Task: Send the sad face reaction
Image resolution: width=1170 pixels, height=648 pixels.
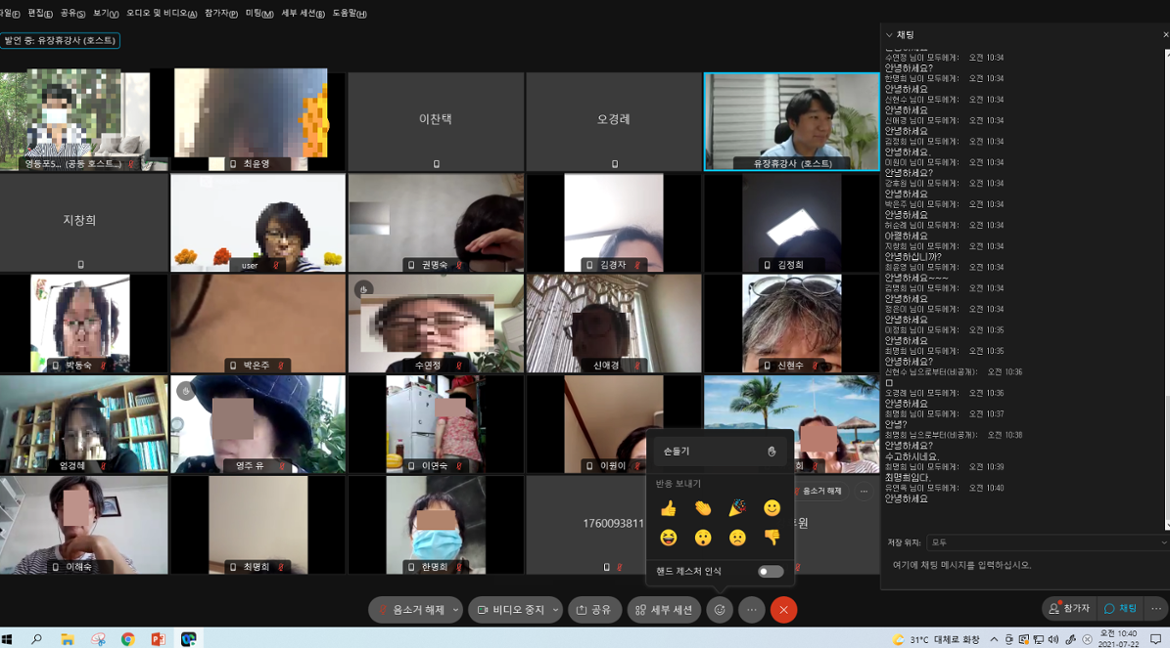Action: click(737, 538)
